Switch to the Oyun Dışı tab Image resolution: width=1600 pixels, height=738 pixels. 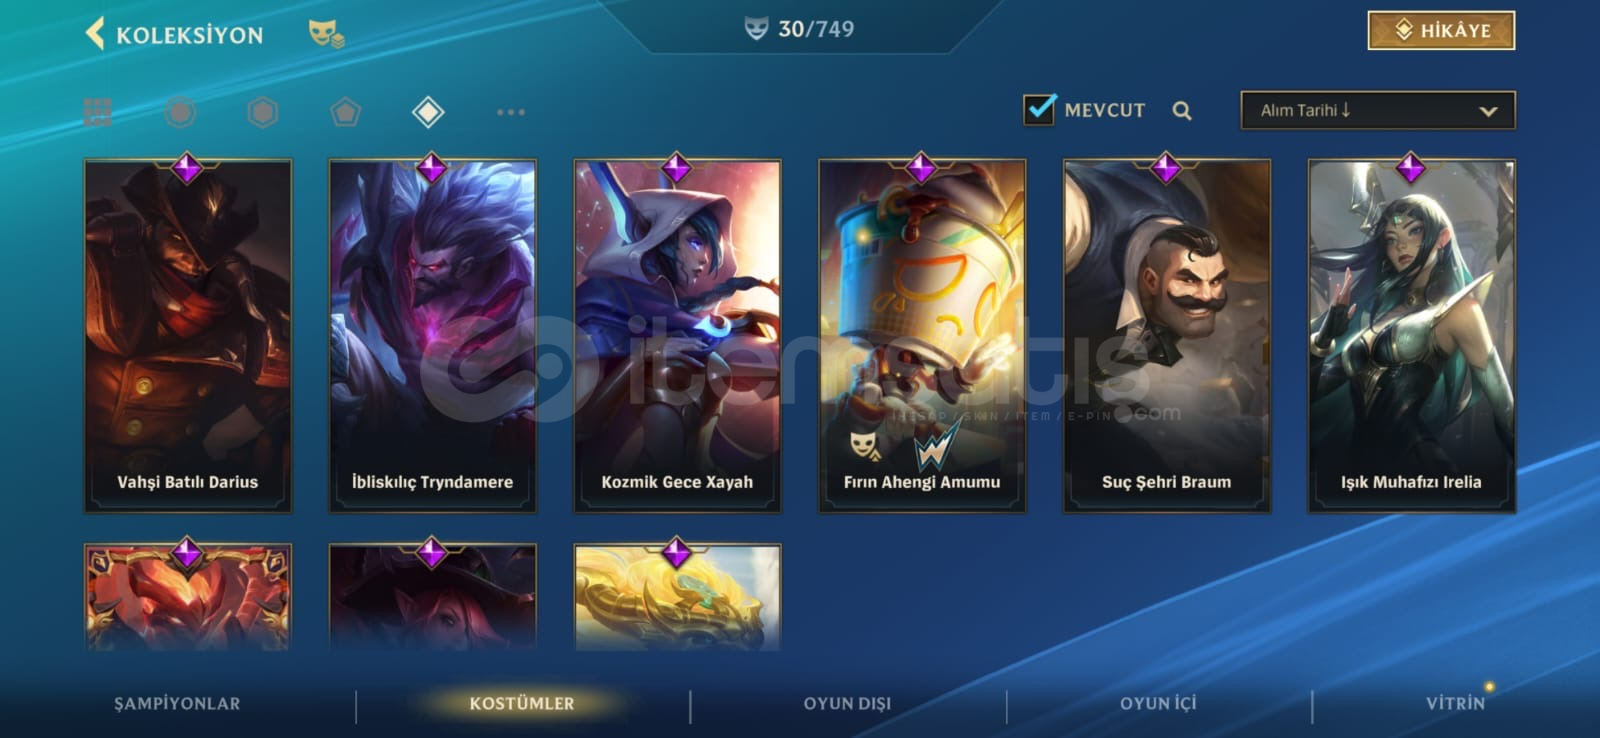point(847,703)
